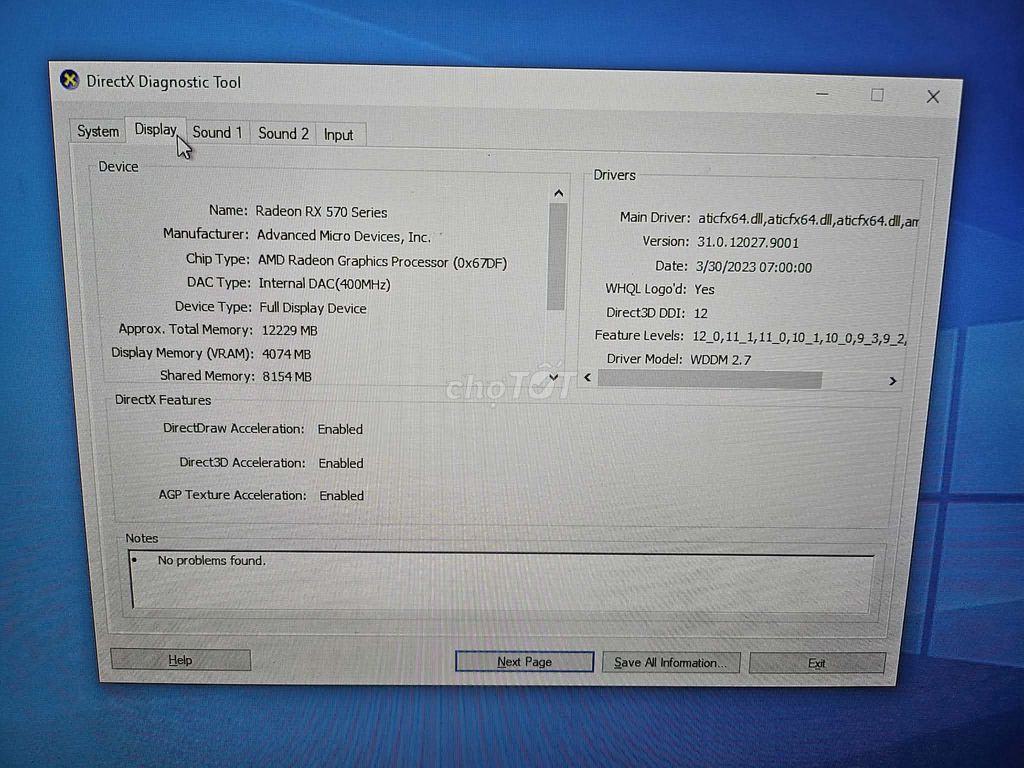Select the name Radeon RX 570 Series

pyautogui.click(x=321, y=212)
